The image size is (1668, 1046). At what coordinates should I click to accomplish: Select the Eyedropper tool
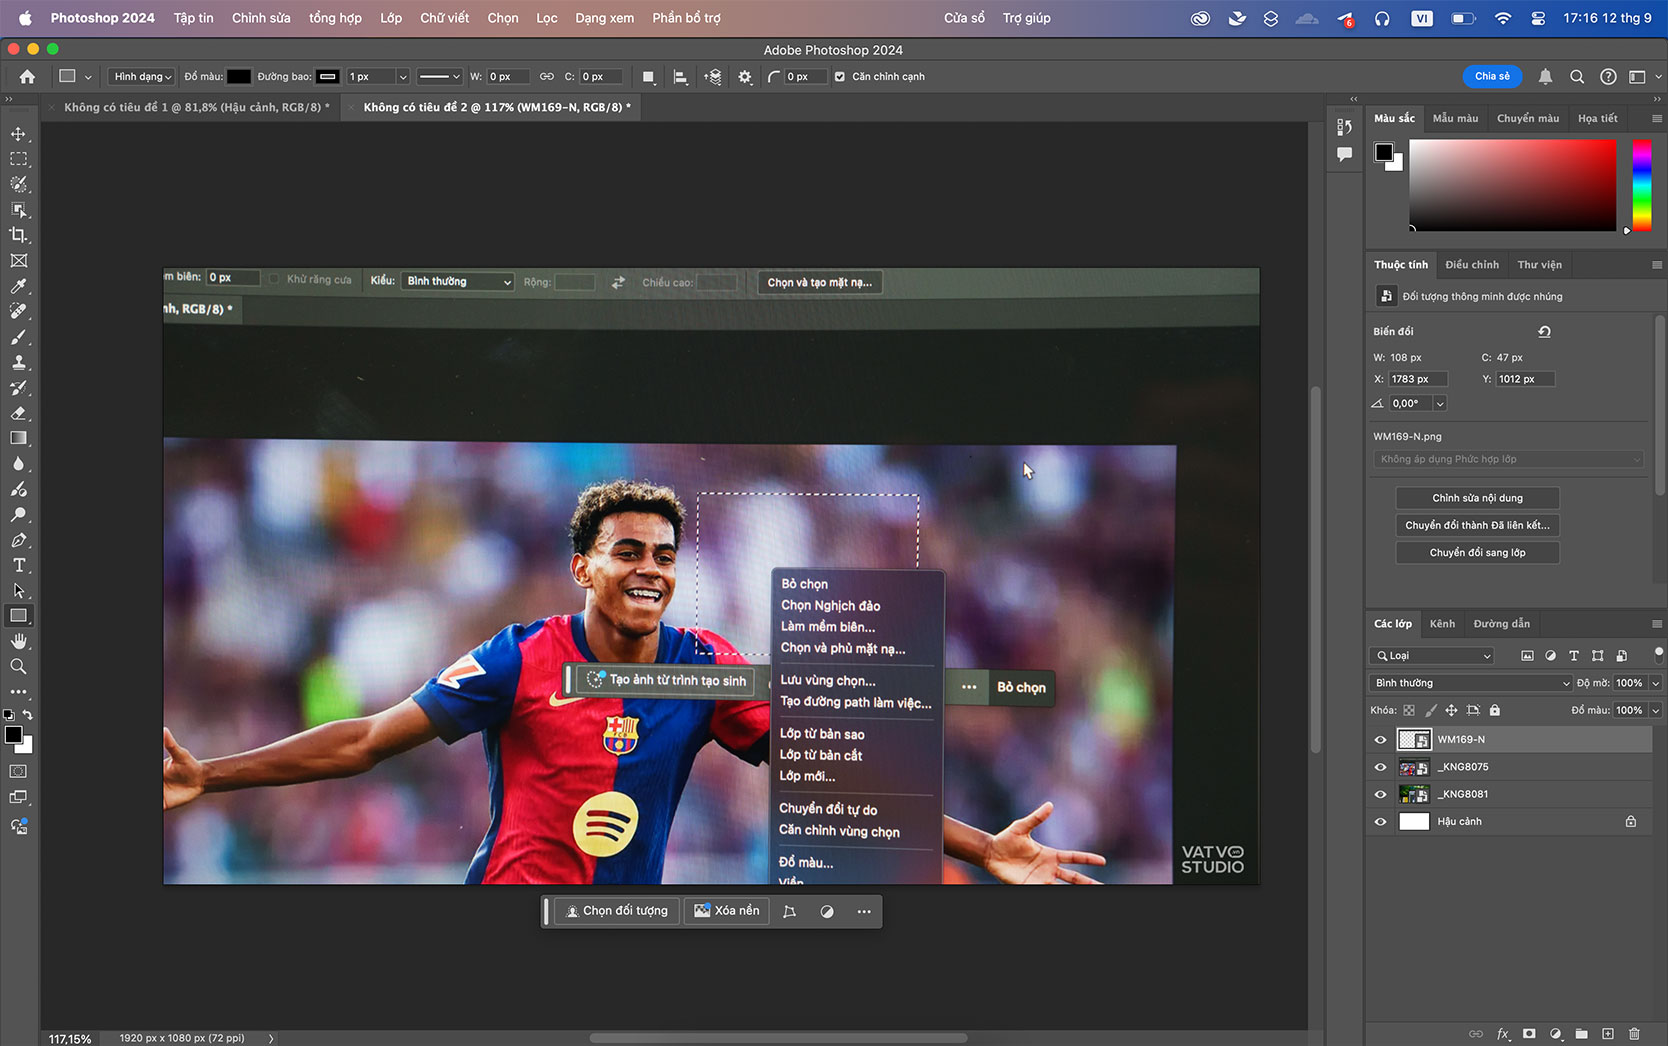point(18,286)
